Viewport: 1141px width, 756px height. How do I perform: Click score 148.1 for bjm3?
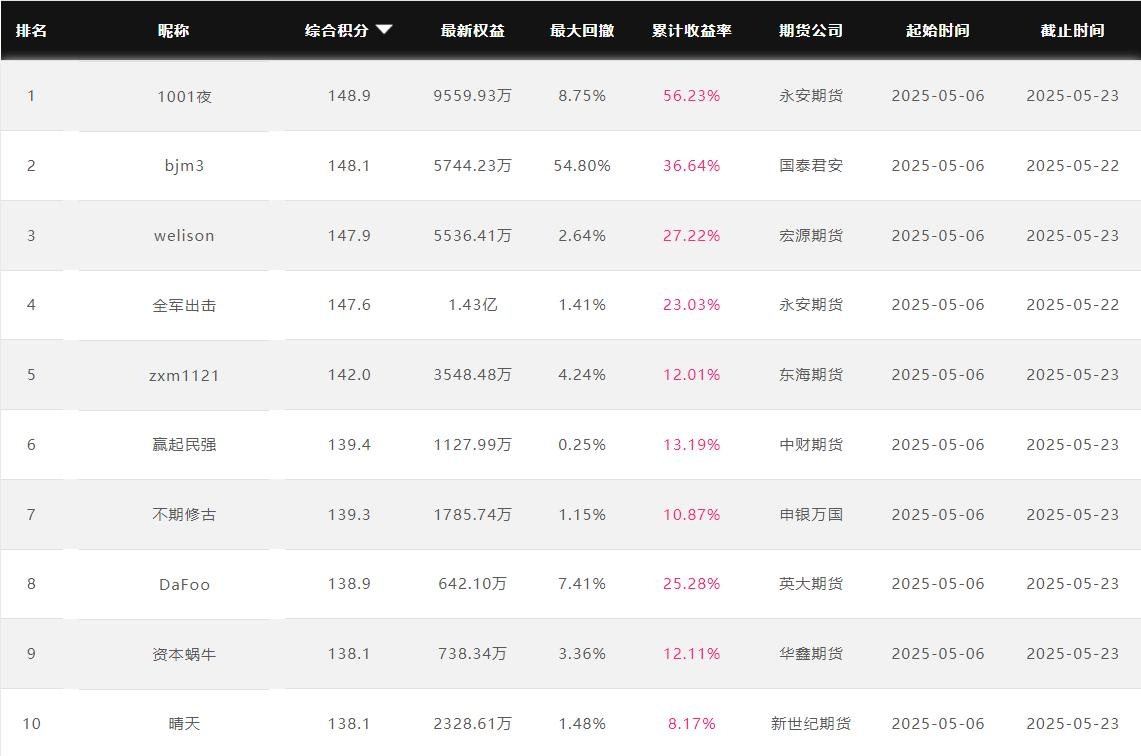coord(349,165)
